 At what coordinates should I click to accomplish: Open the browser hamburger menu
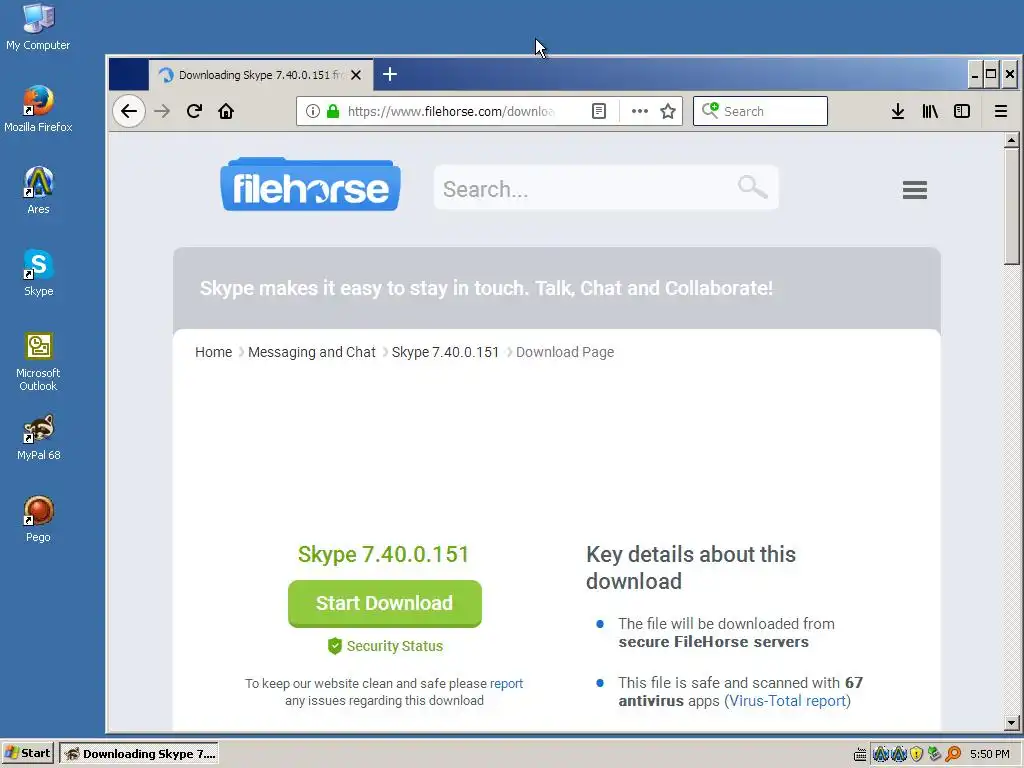pyautogui.click(x=1000, y=111)
